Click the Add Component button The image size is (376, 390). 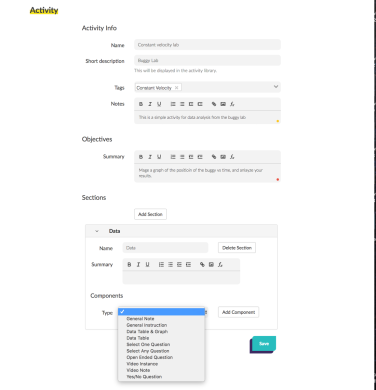point(238,312)
